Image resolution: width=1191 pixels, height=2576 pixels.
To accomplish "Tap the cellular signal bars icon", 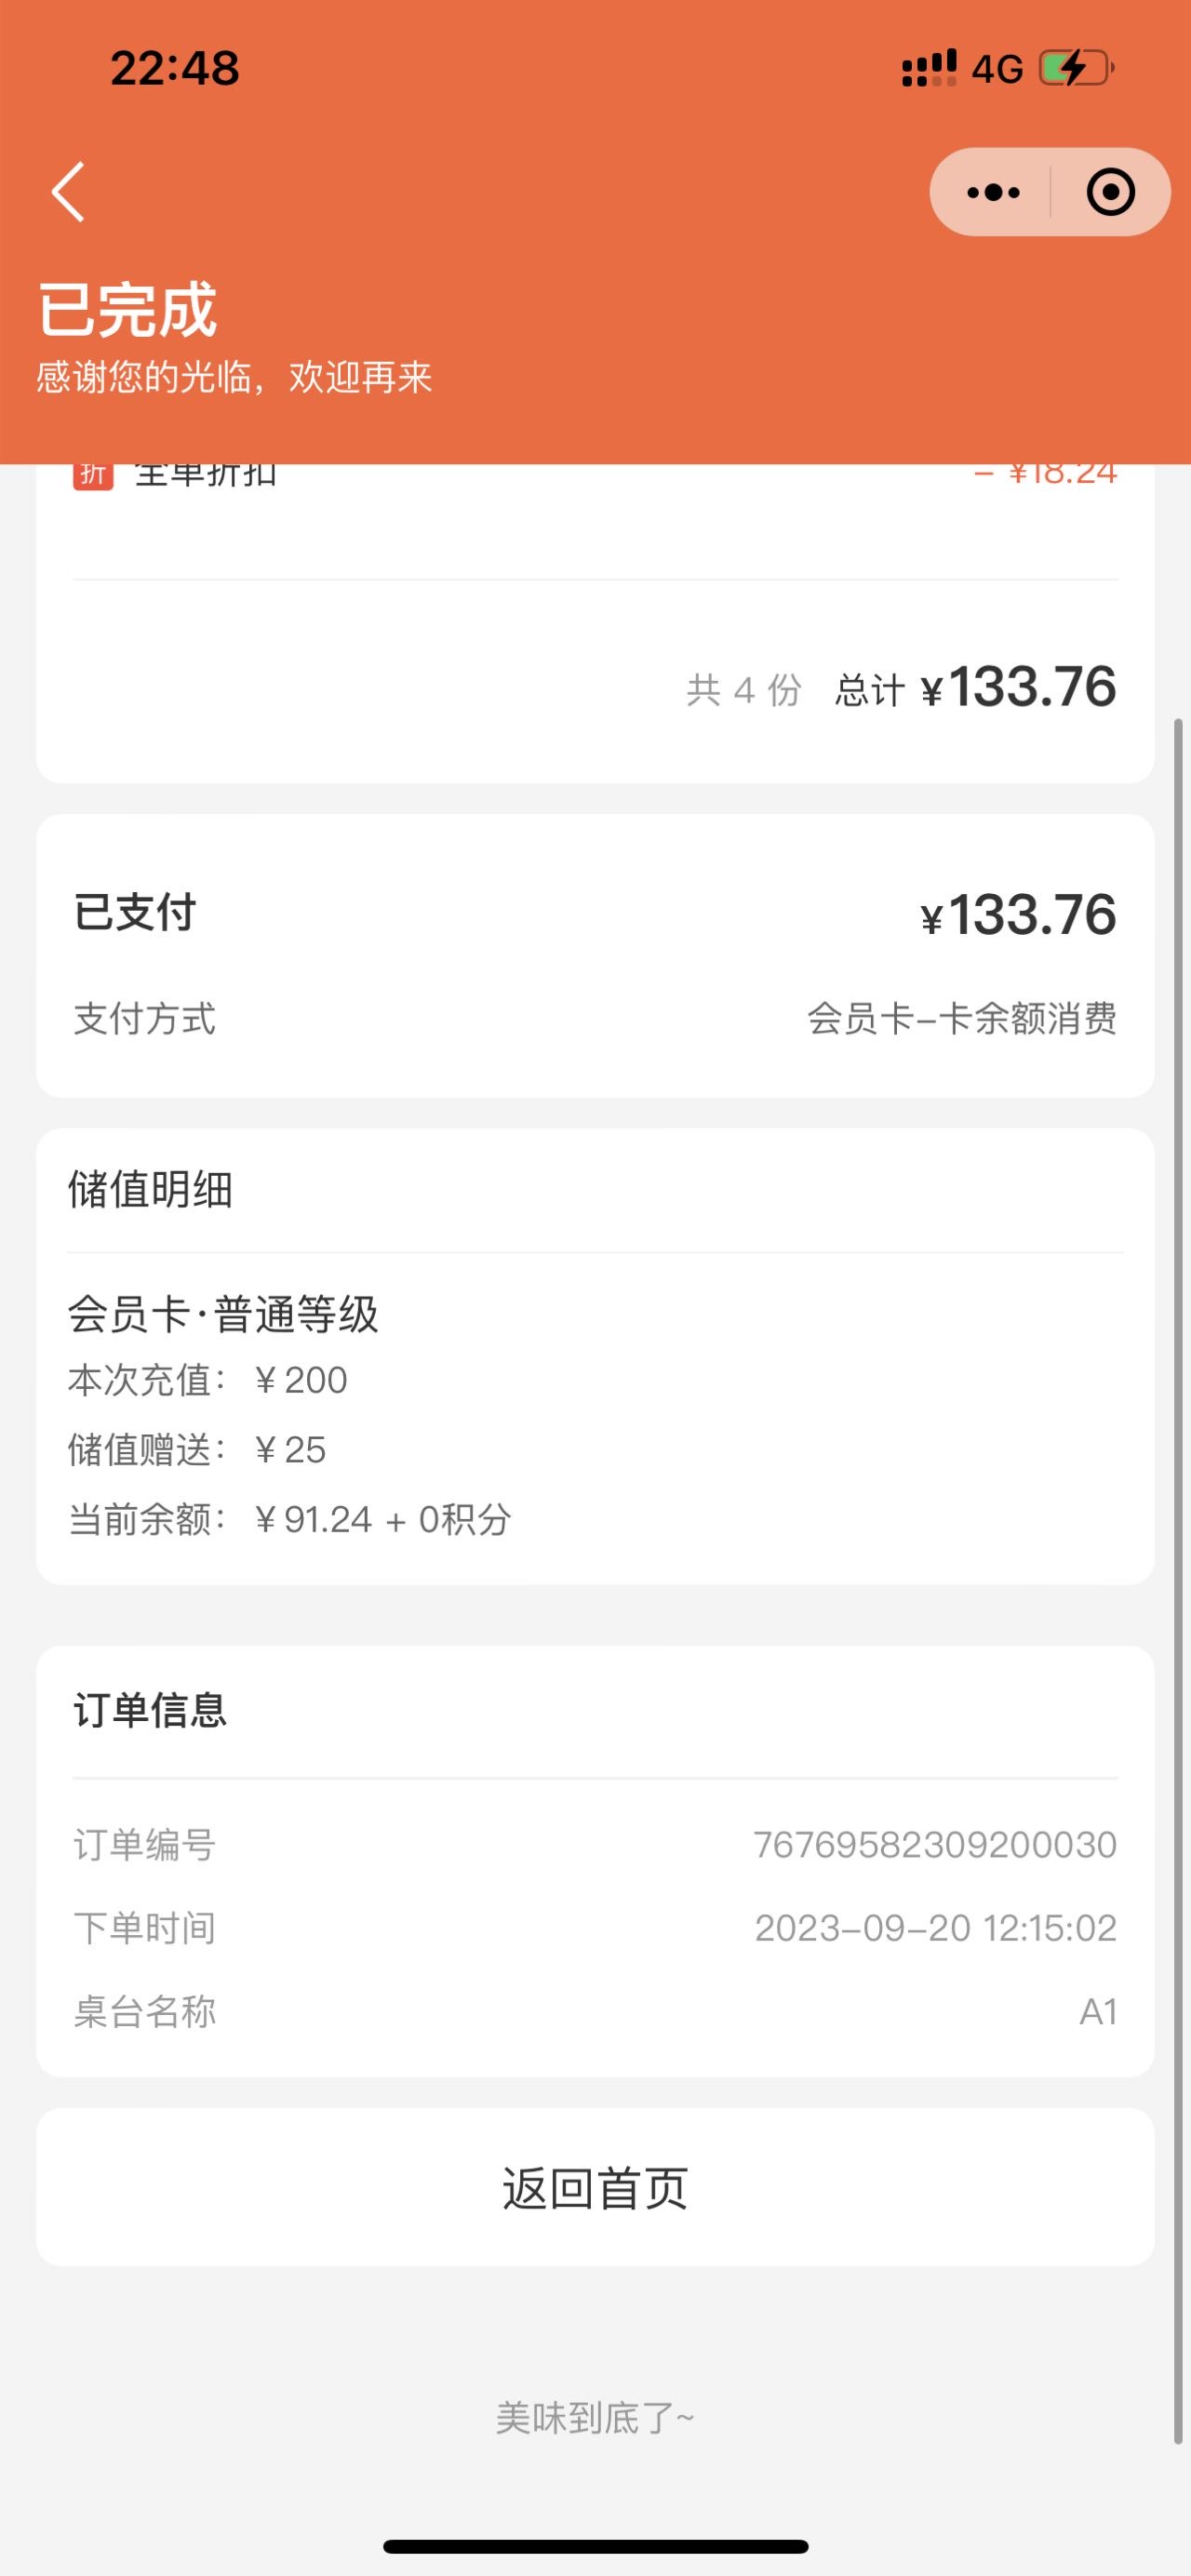I will 929,69.
